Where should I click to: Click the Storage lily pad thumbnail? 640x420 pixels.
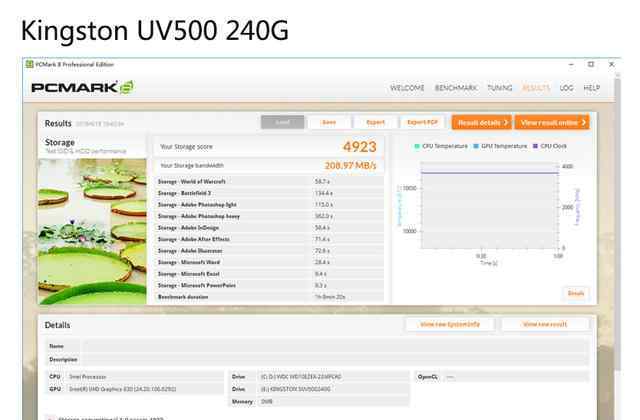(92, 231)
